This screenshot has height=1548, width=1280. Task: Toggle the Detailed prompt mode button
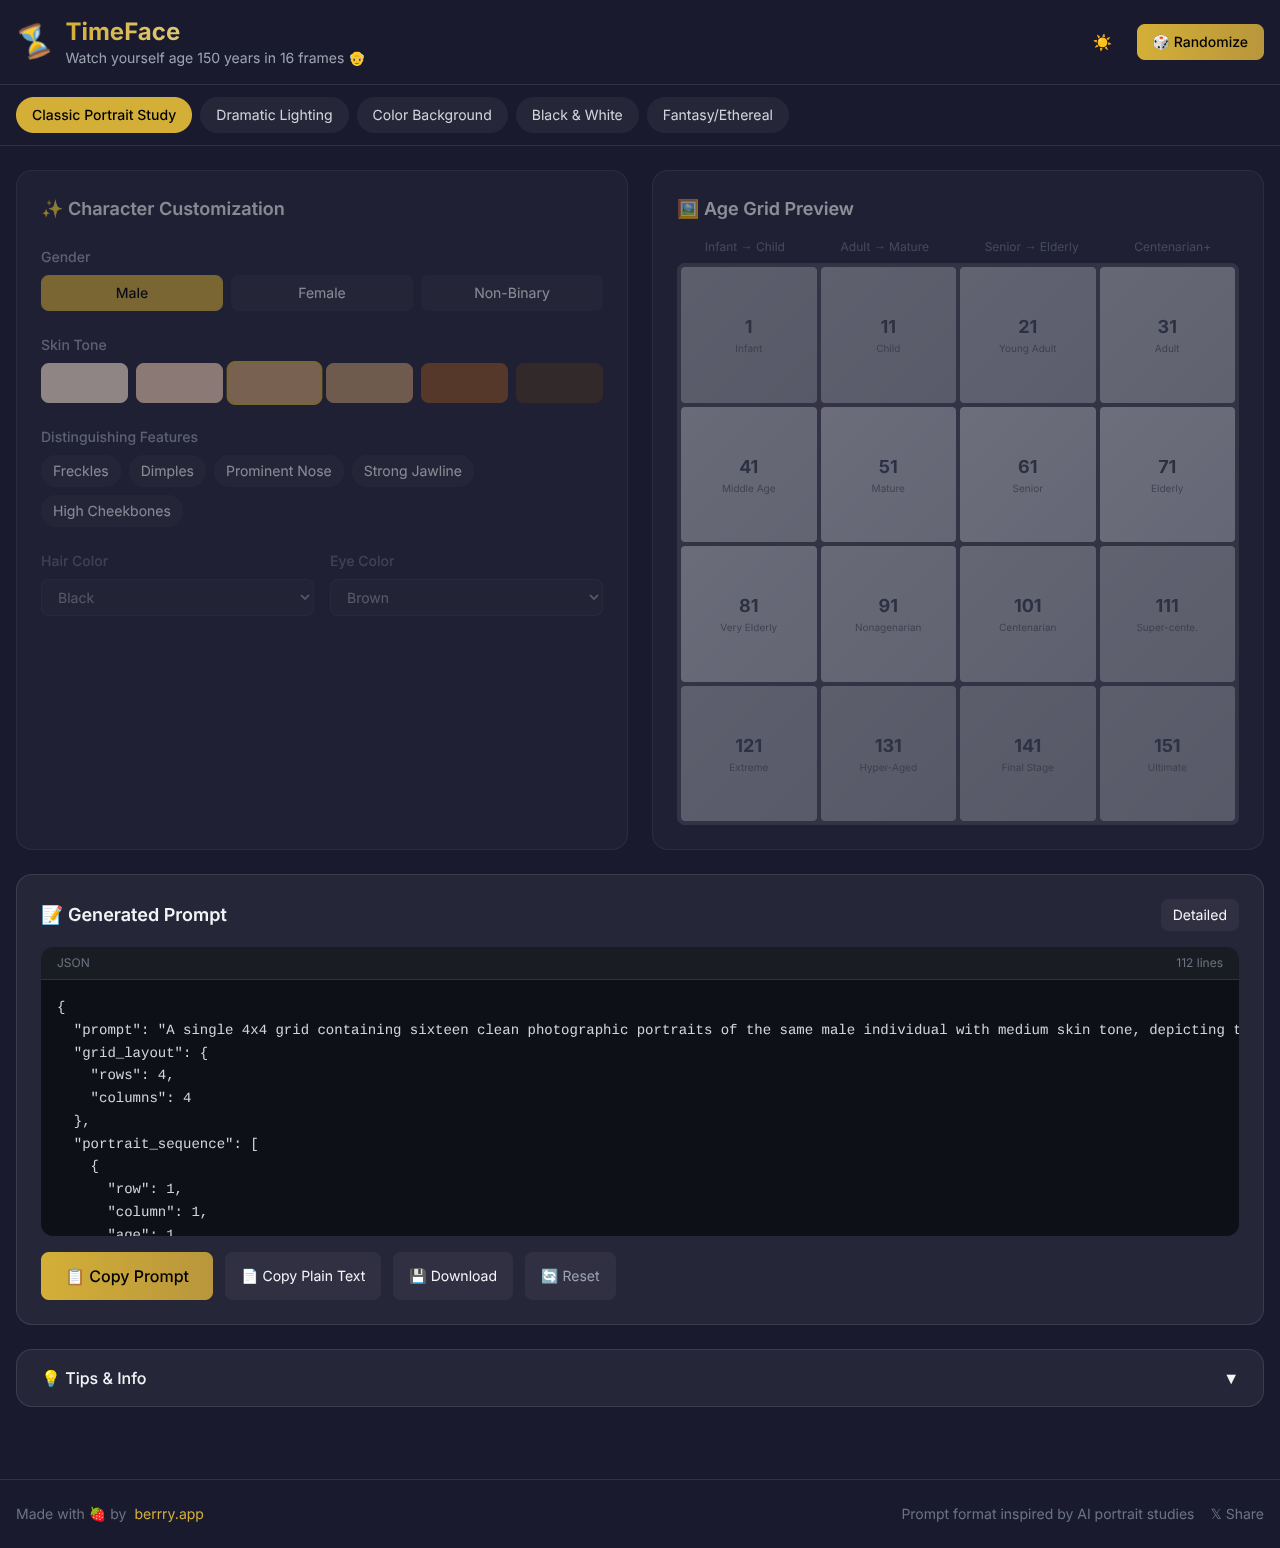tap(1199, 915)
